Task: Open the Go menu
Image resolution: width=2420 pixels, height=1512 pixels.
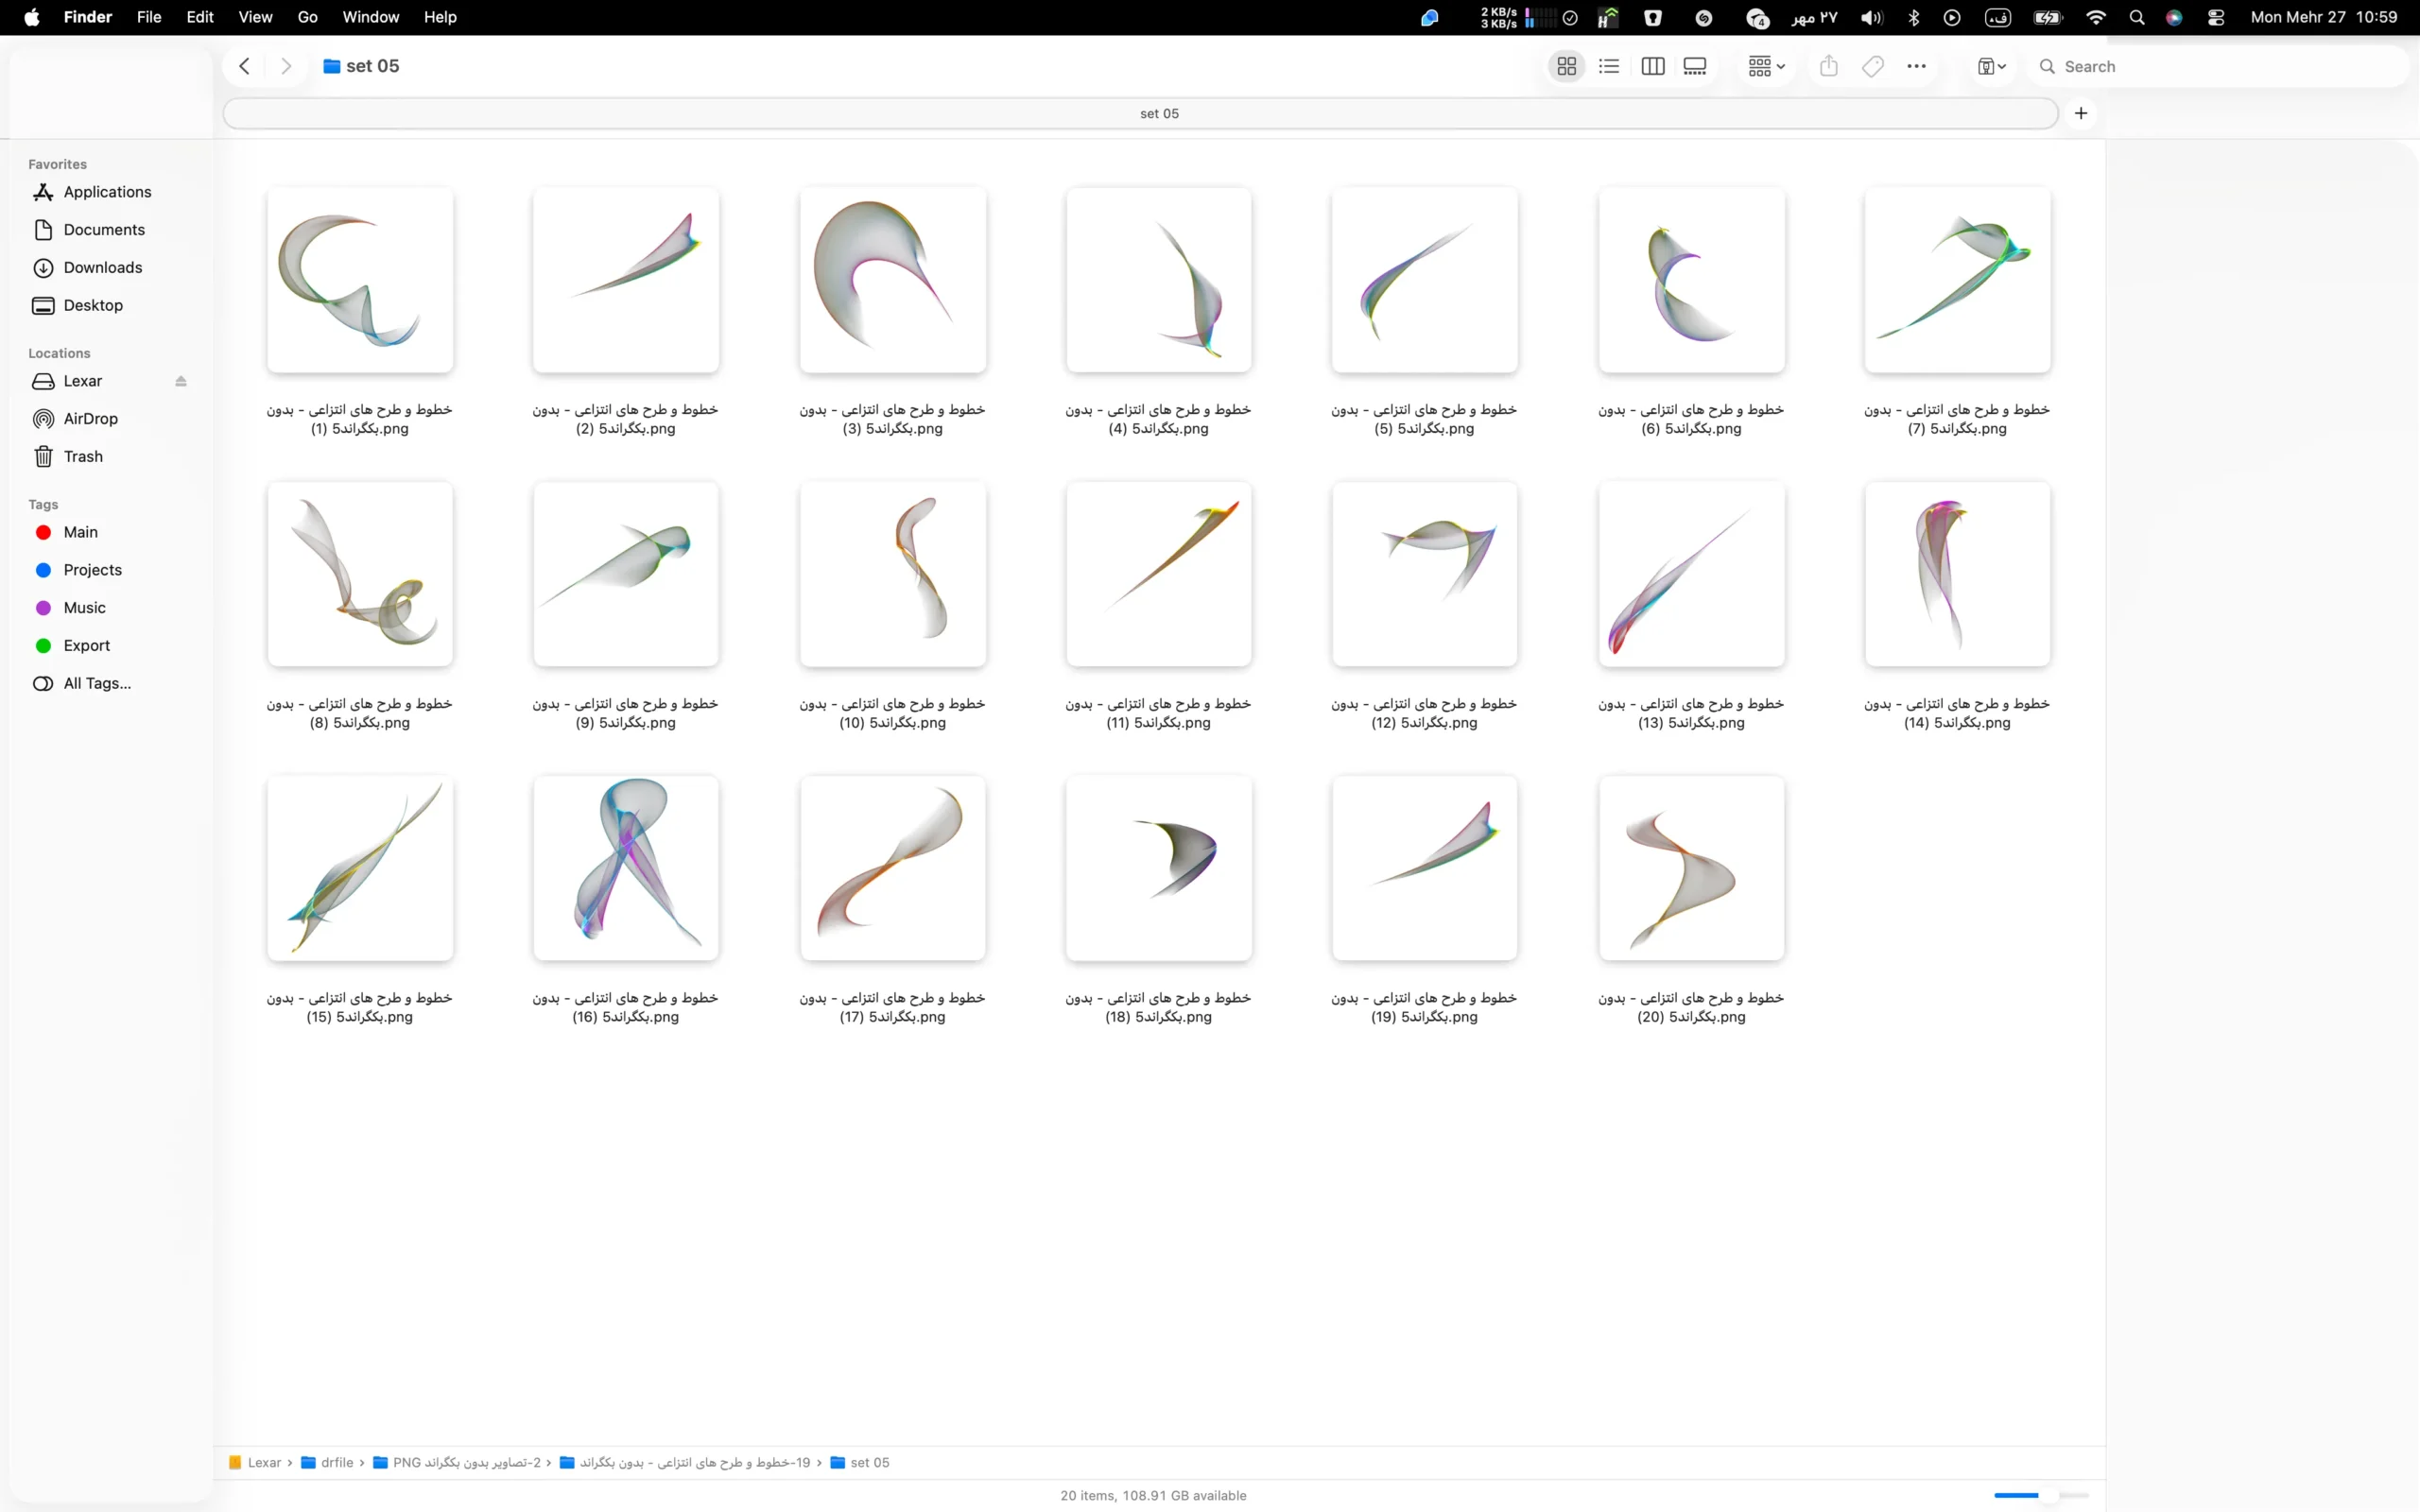Action: tap(308, 17)
